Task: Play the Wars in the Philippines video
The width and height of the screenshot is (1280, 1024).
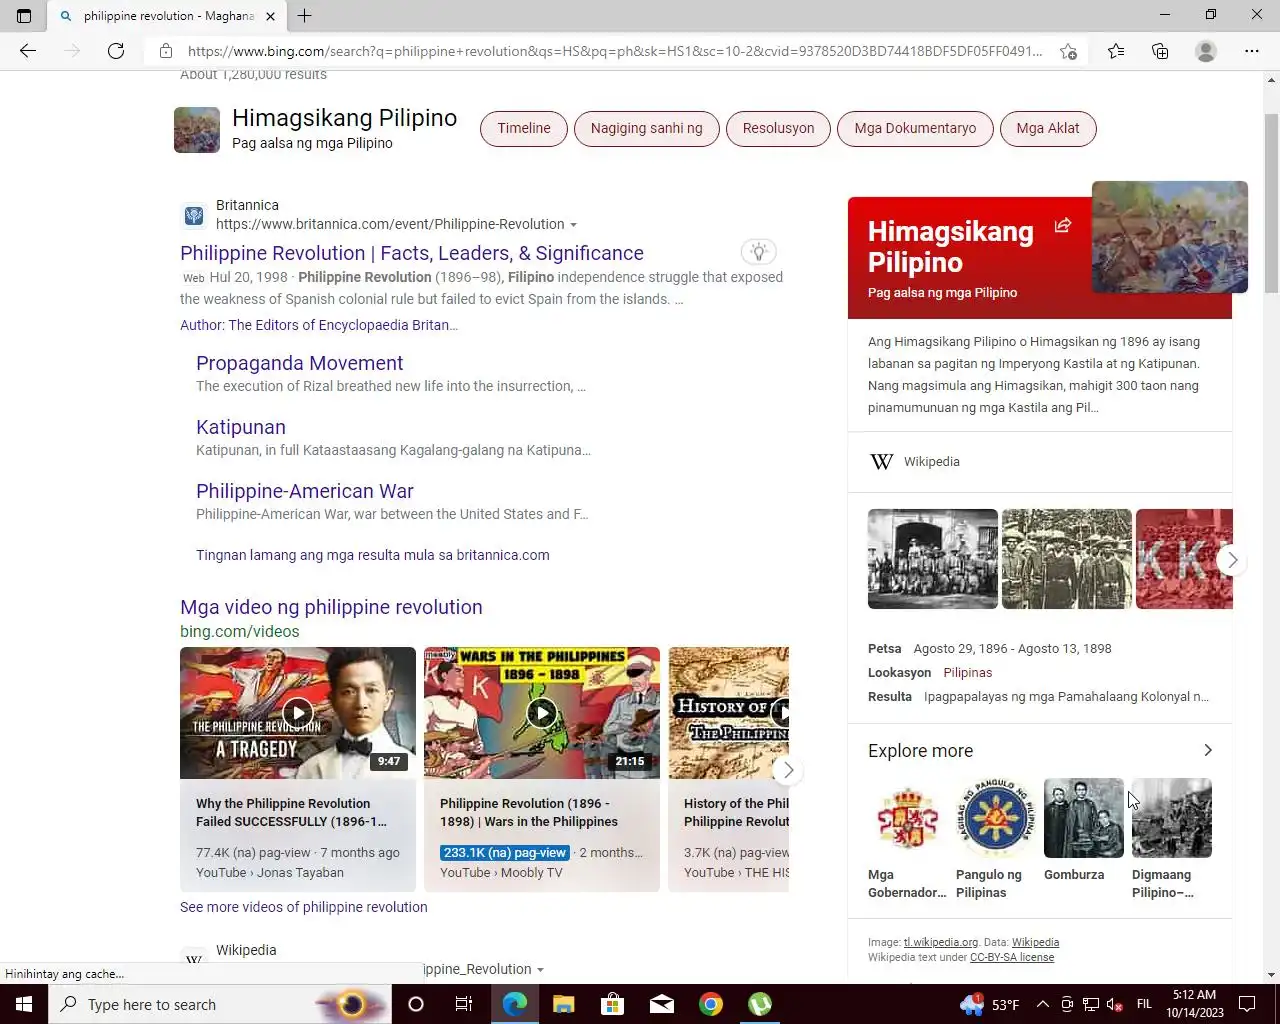Action: coord(541,713)
